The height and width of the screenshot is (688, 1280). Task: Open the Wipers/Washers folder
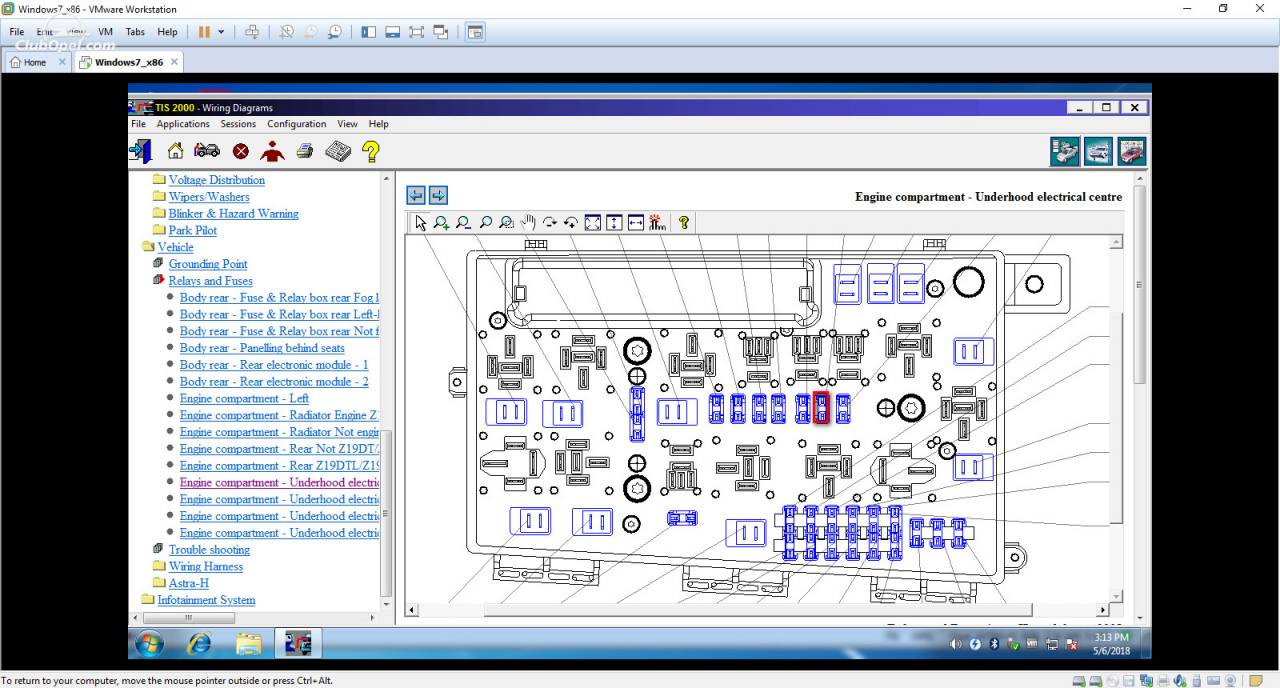209,197
